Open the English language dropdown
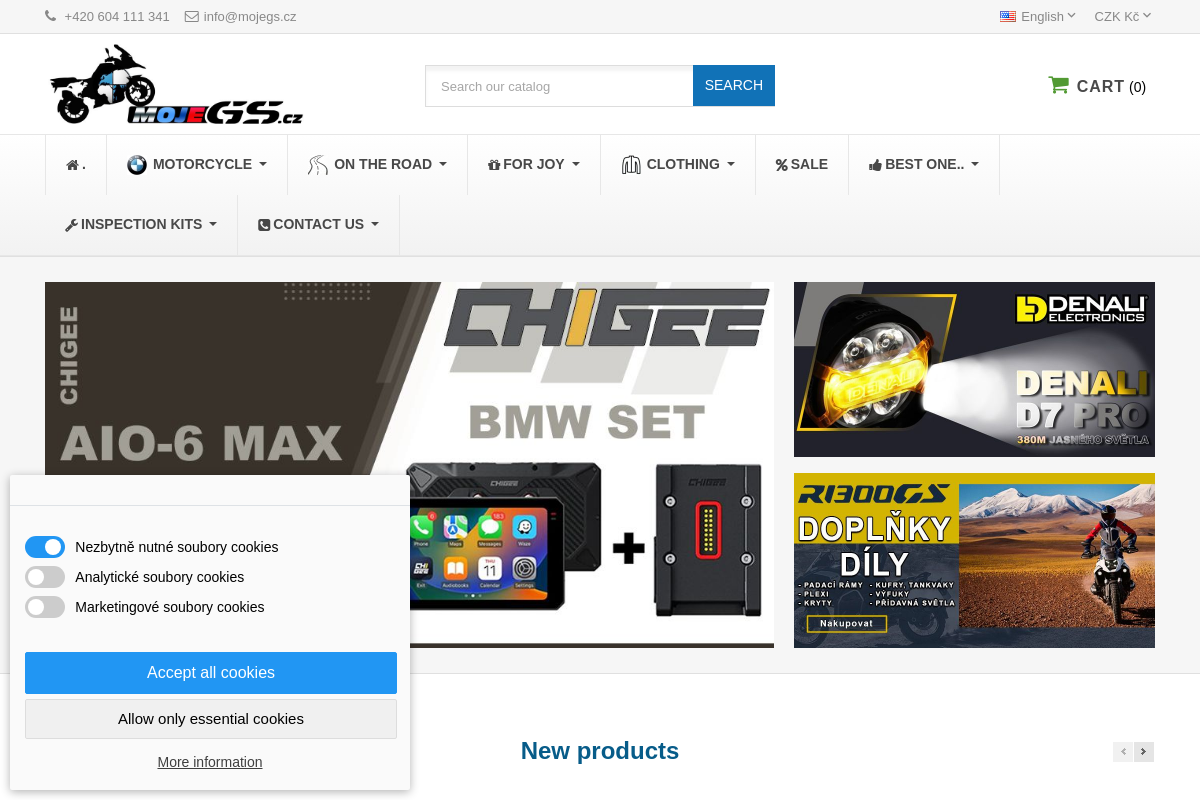 tap(1038, 16)
